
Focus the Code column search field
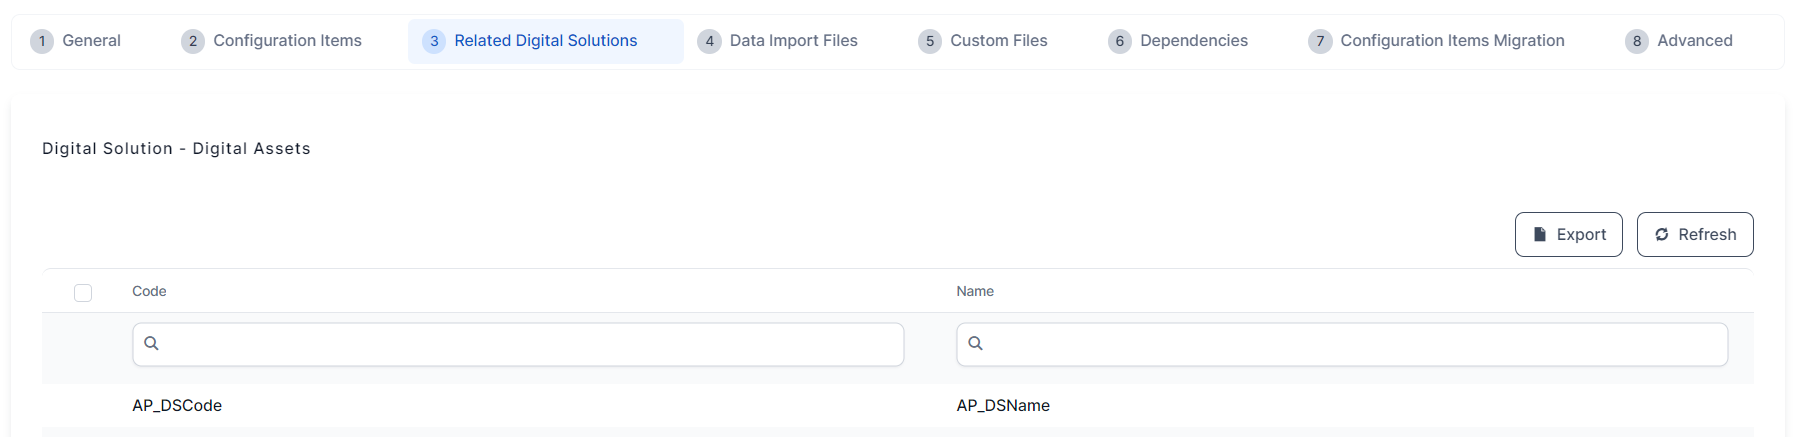pos(530,344)
